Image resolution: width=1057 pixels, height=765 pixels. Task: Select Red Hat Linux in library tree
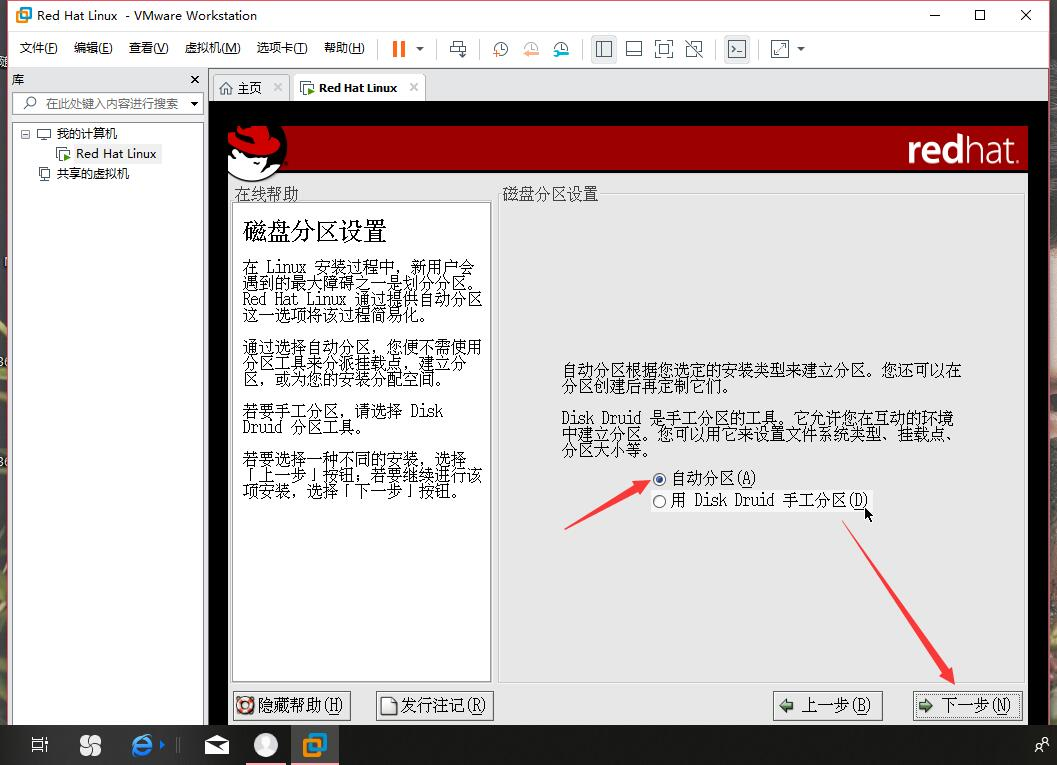coord(116,154)
